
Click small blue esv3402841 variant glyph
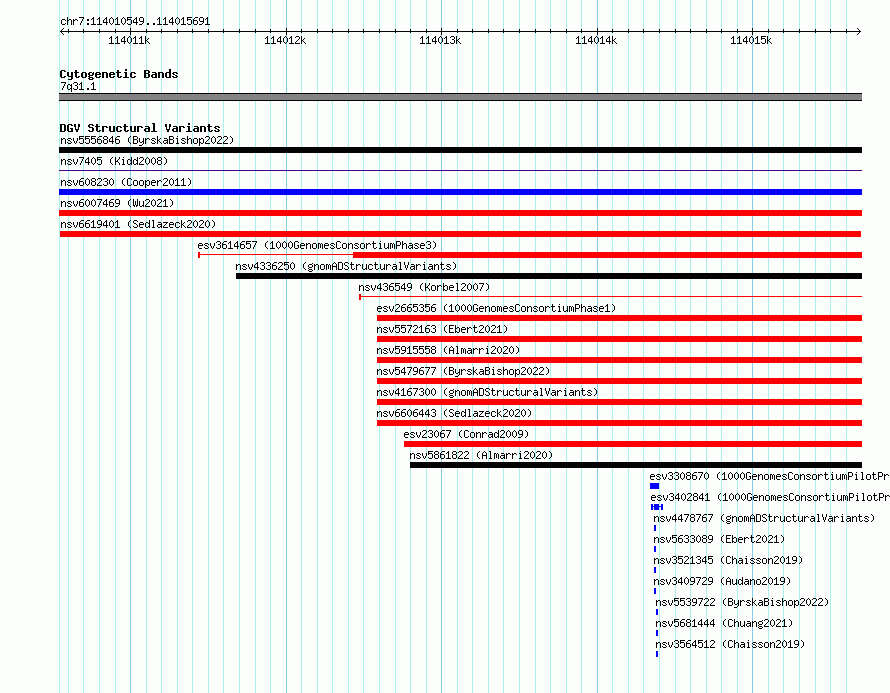657,507
